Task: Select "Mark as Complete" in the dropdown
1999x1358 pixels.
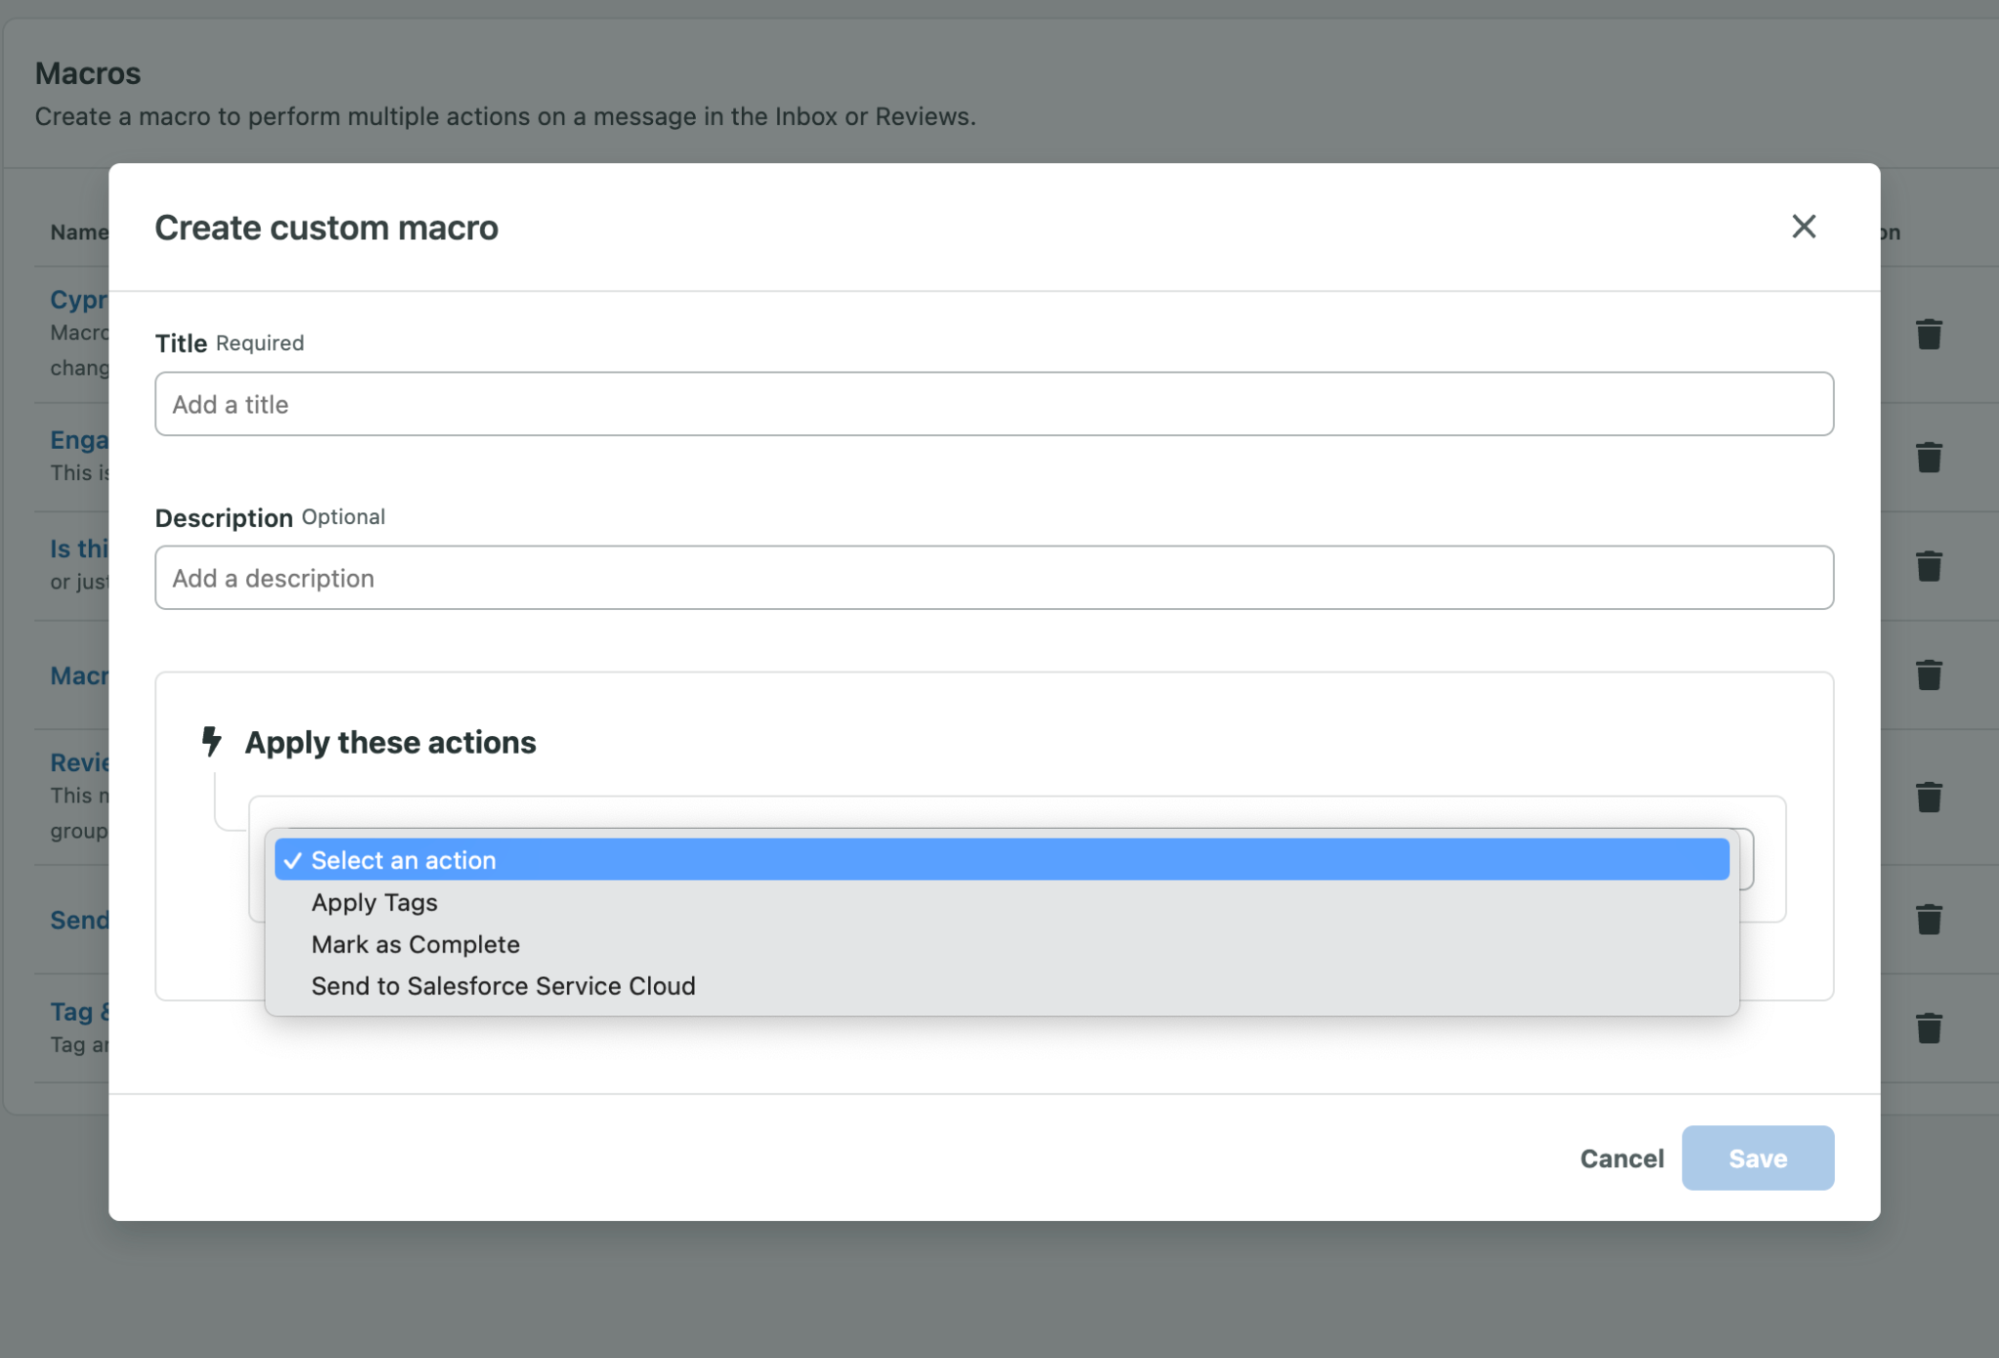Action: coord(415,944)
